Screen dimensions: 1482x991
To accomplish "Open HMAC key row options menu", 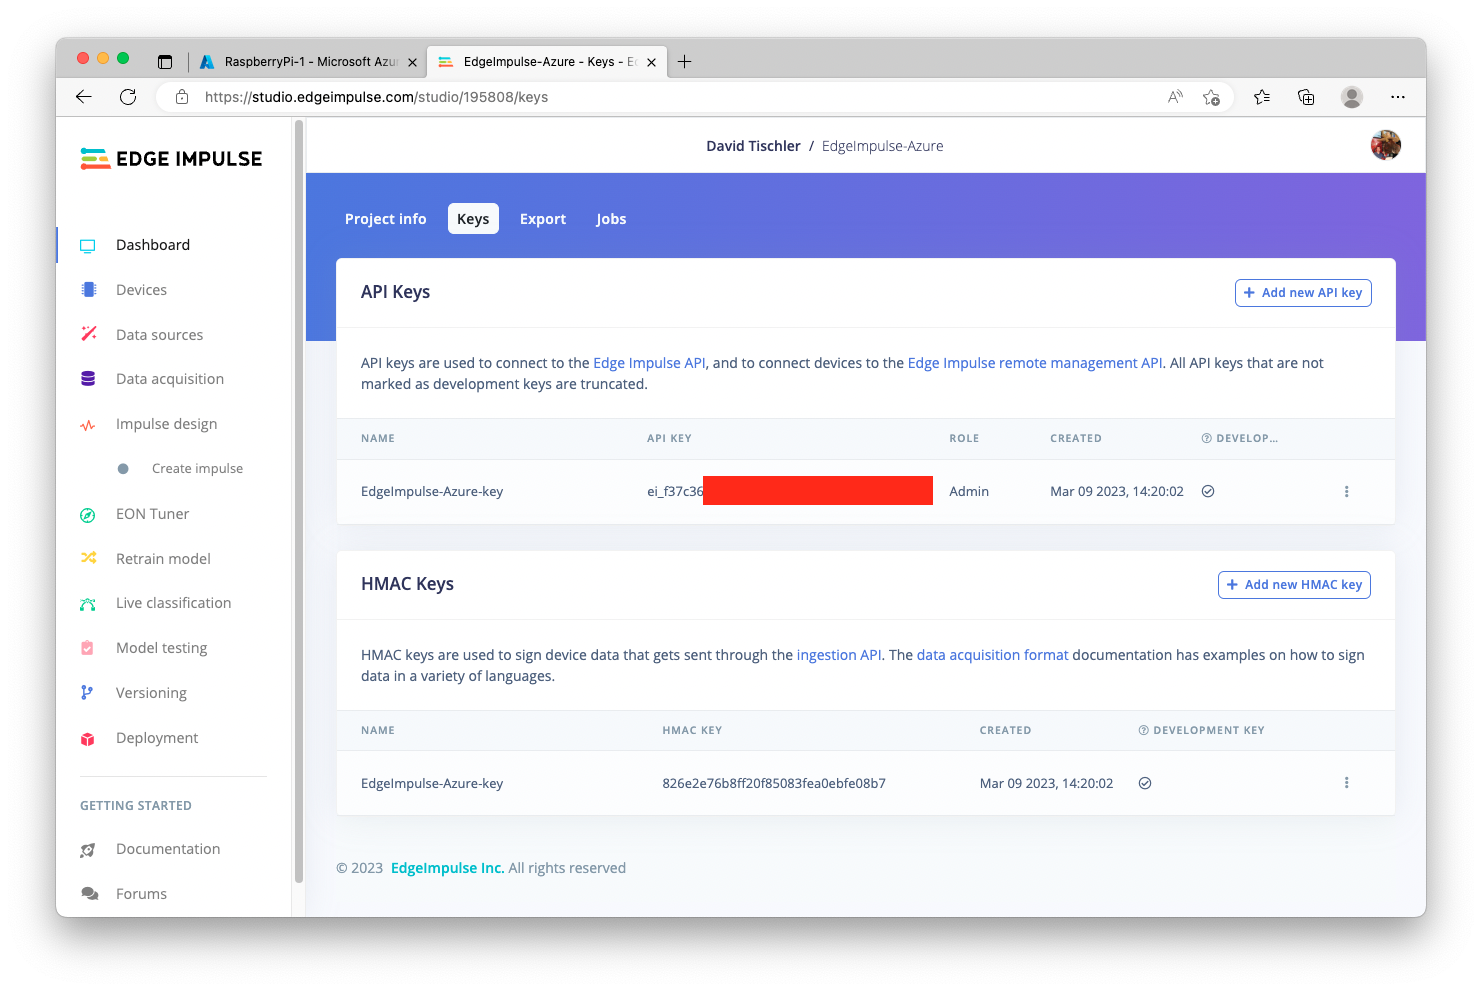I will click(x=1346, y=783).
